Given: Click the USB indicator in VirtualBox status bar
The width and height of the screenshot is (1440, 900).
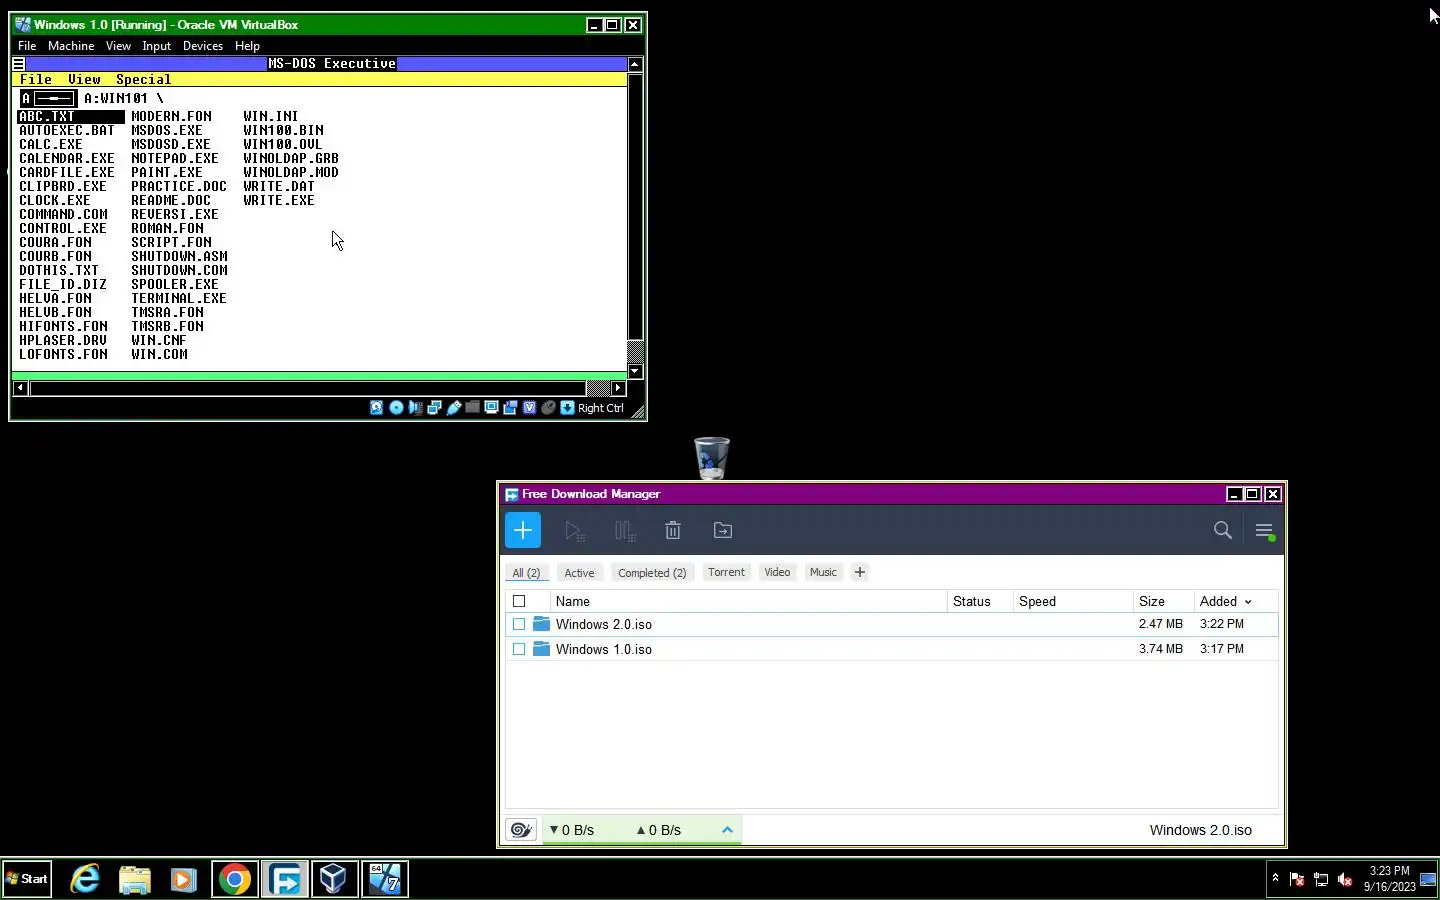Looking at the screenshot, I should (x=453, y=408).
